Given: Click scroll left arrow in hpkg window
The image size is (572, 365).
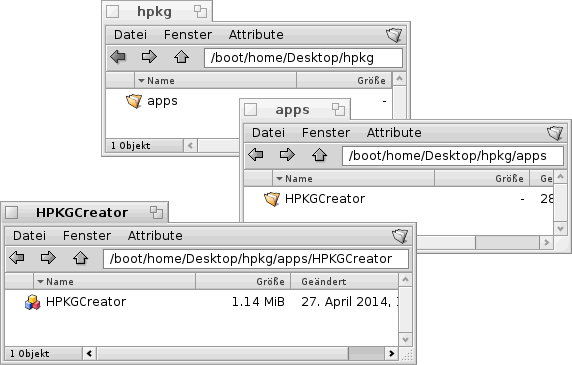Looking at the screenshot, I should coord(190,146).
